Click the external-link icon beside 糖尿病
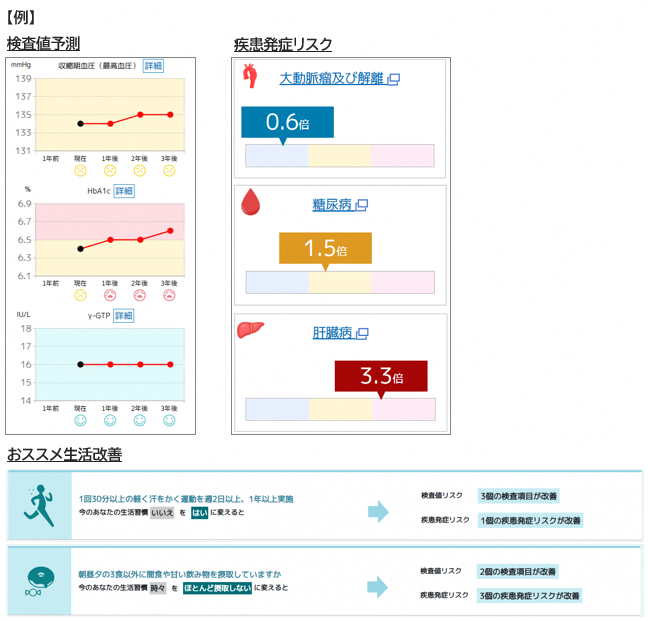This screenshot has height=621, width=648. click(362, 205)
